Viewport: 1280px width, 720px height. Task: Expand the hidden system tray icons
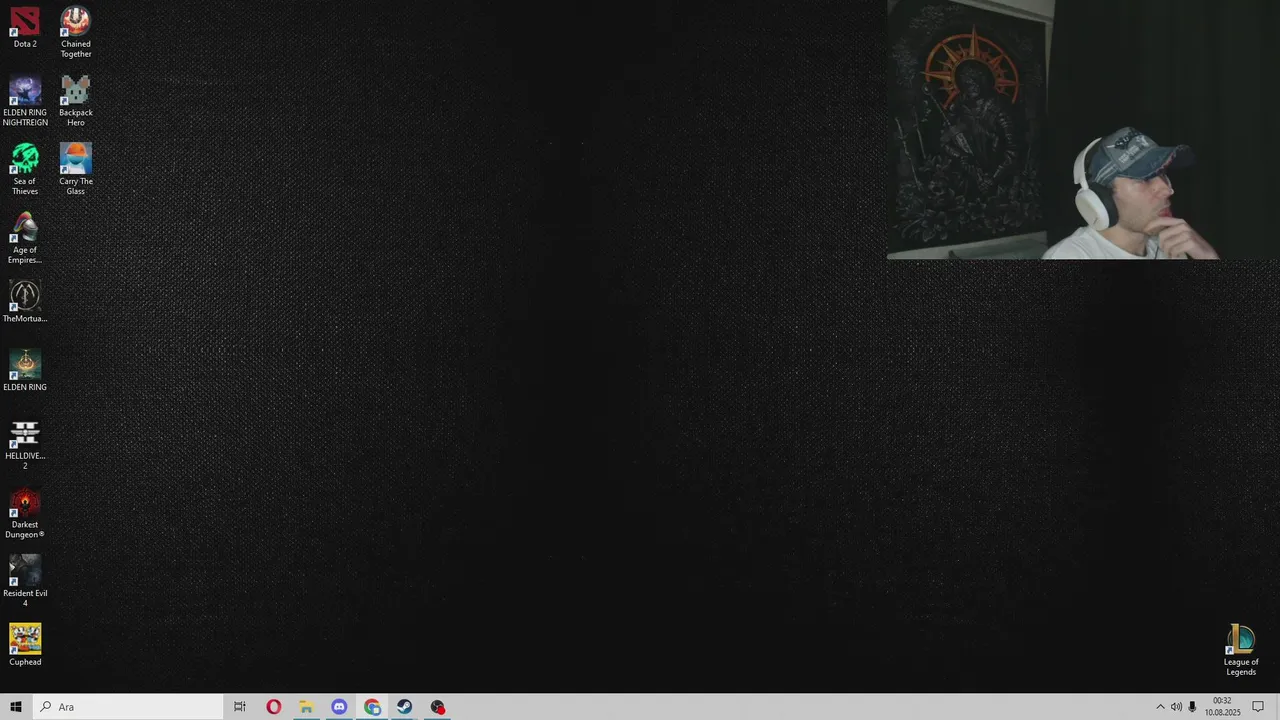1160,707
